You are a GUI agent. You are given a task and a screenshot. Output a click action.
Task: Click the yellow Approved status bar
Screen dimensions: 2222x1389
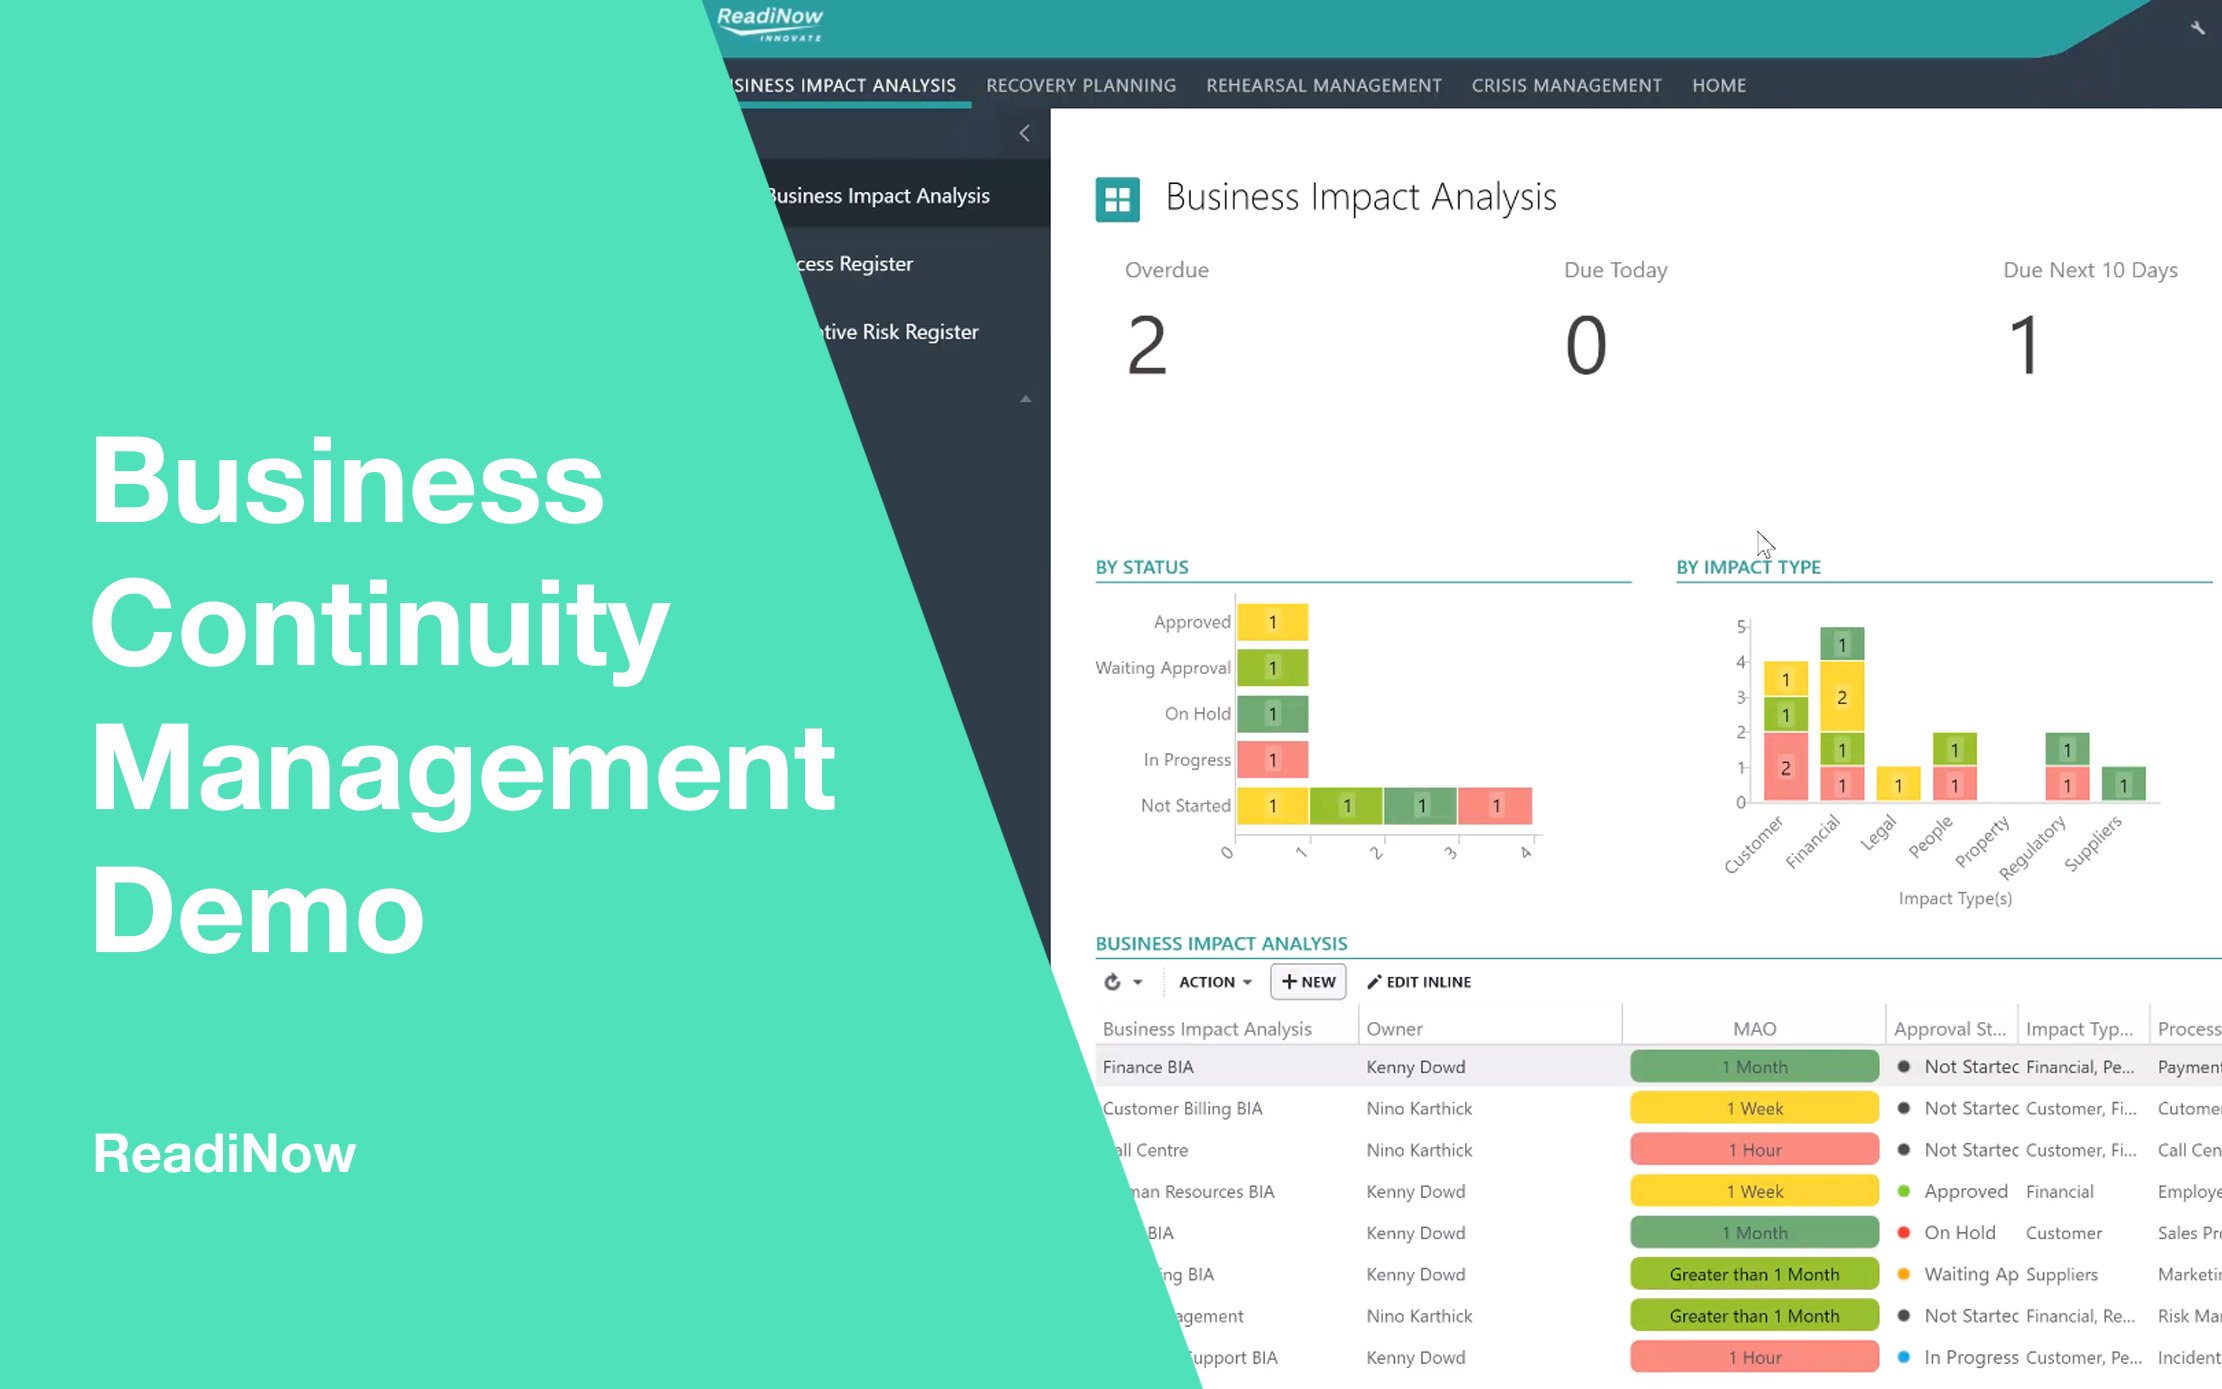[1272, 622]
